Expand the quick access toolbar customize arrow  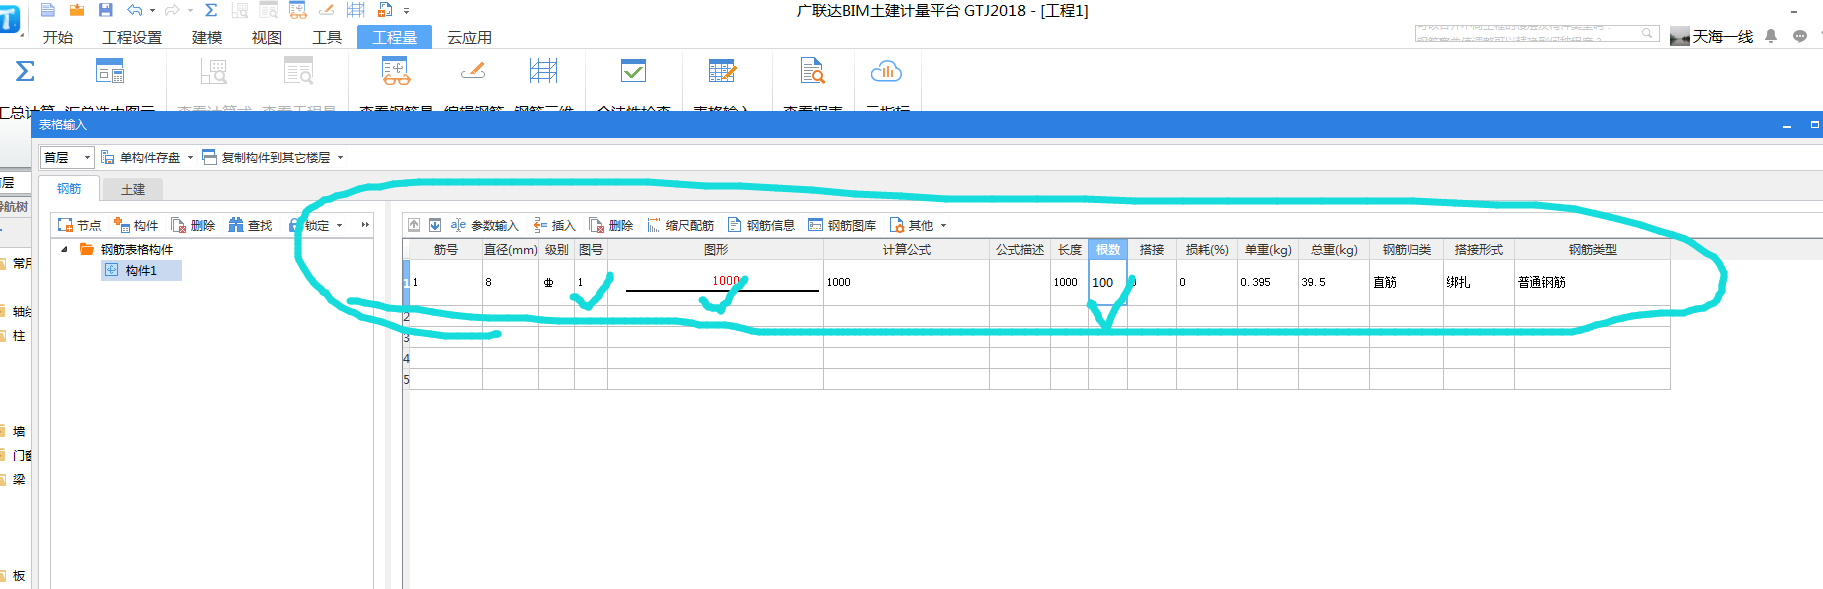tap(406, 11)
